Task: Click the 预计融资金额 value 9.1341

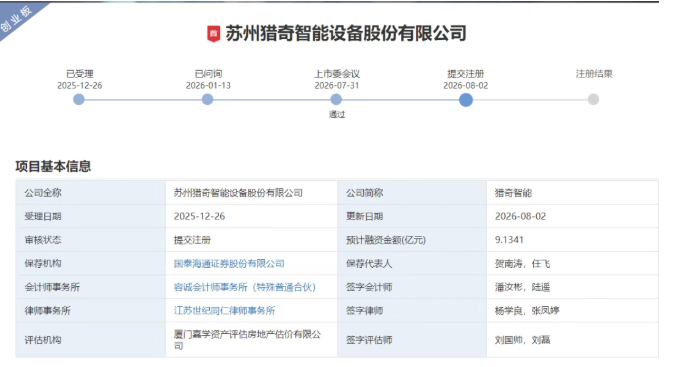Action: [509, 240]
